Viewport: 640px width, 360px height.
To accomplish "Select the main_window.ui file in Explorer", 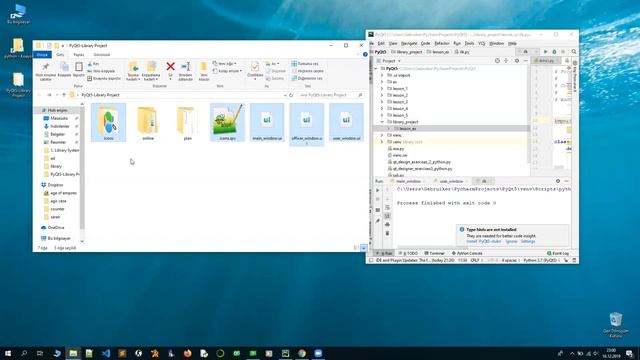I will click(x=267, y=122).
